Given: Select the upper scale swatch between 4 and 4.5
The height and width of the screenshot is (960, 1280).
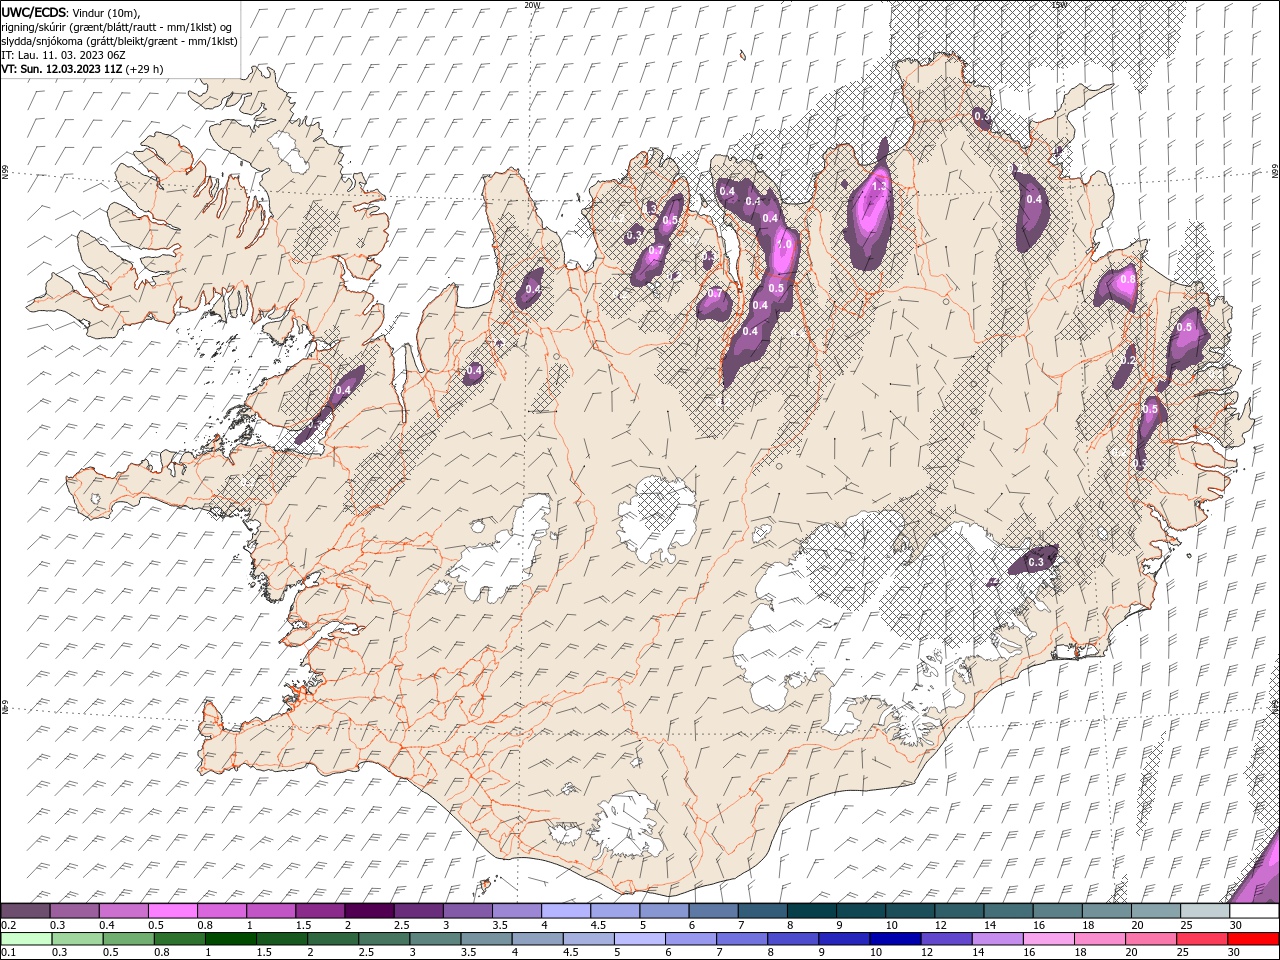Looking at the screenshot, I should tap(566, 911).
